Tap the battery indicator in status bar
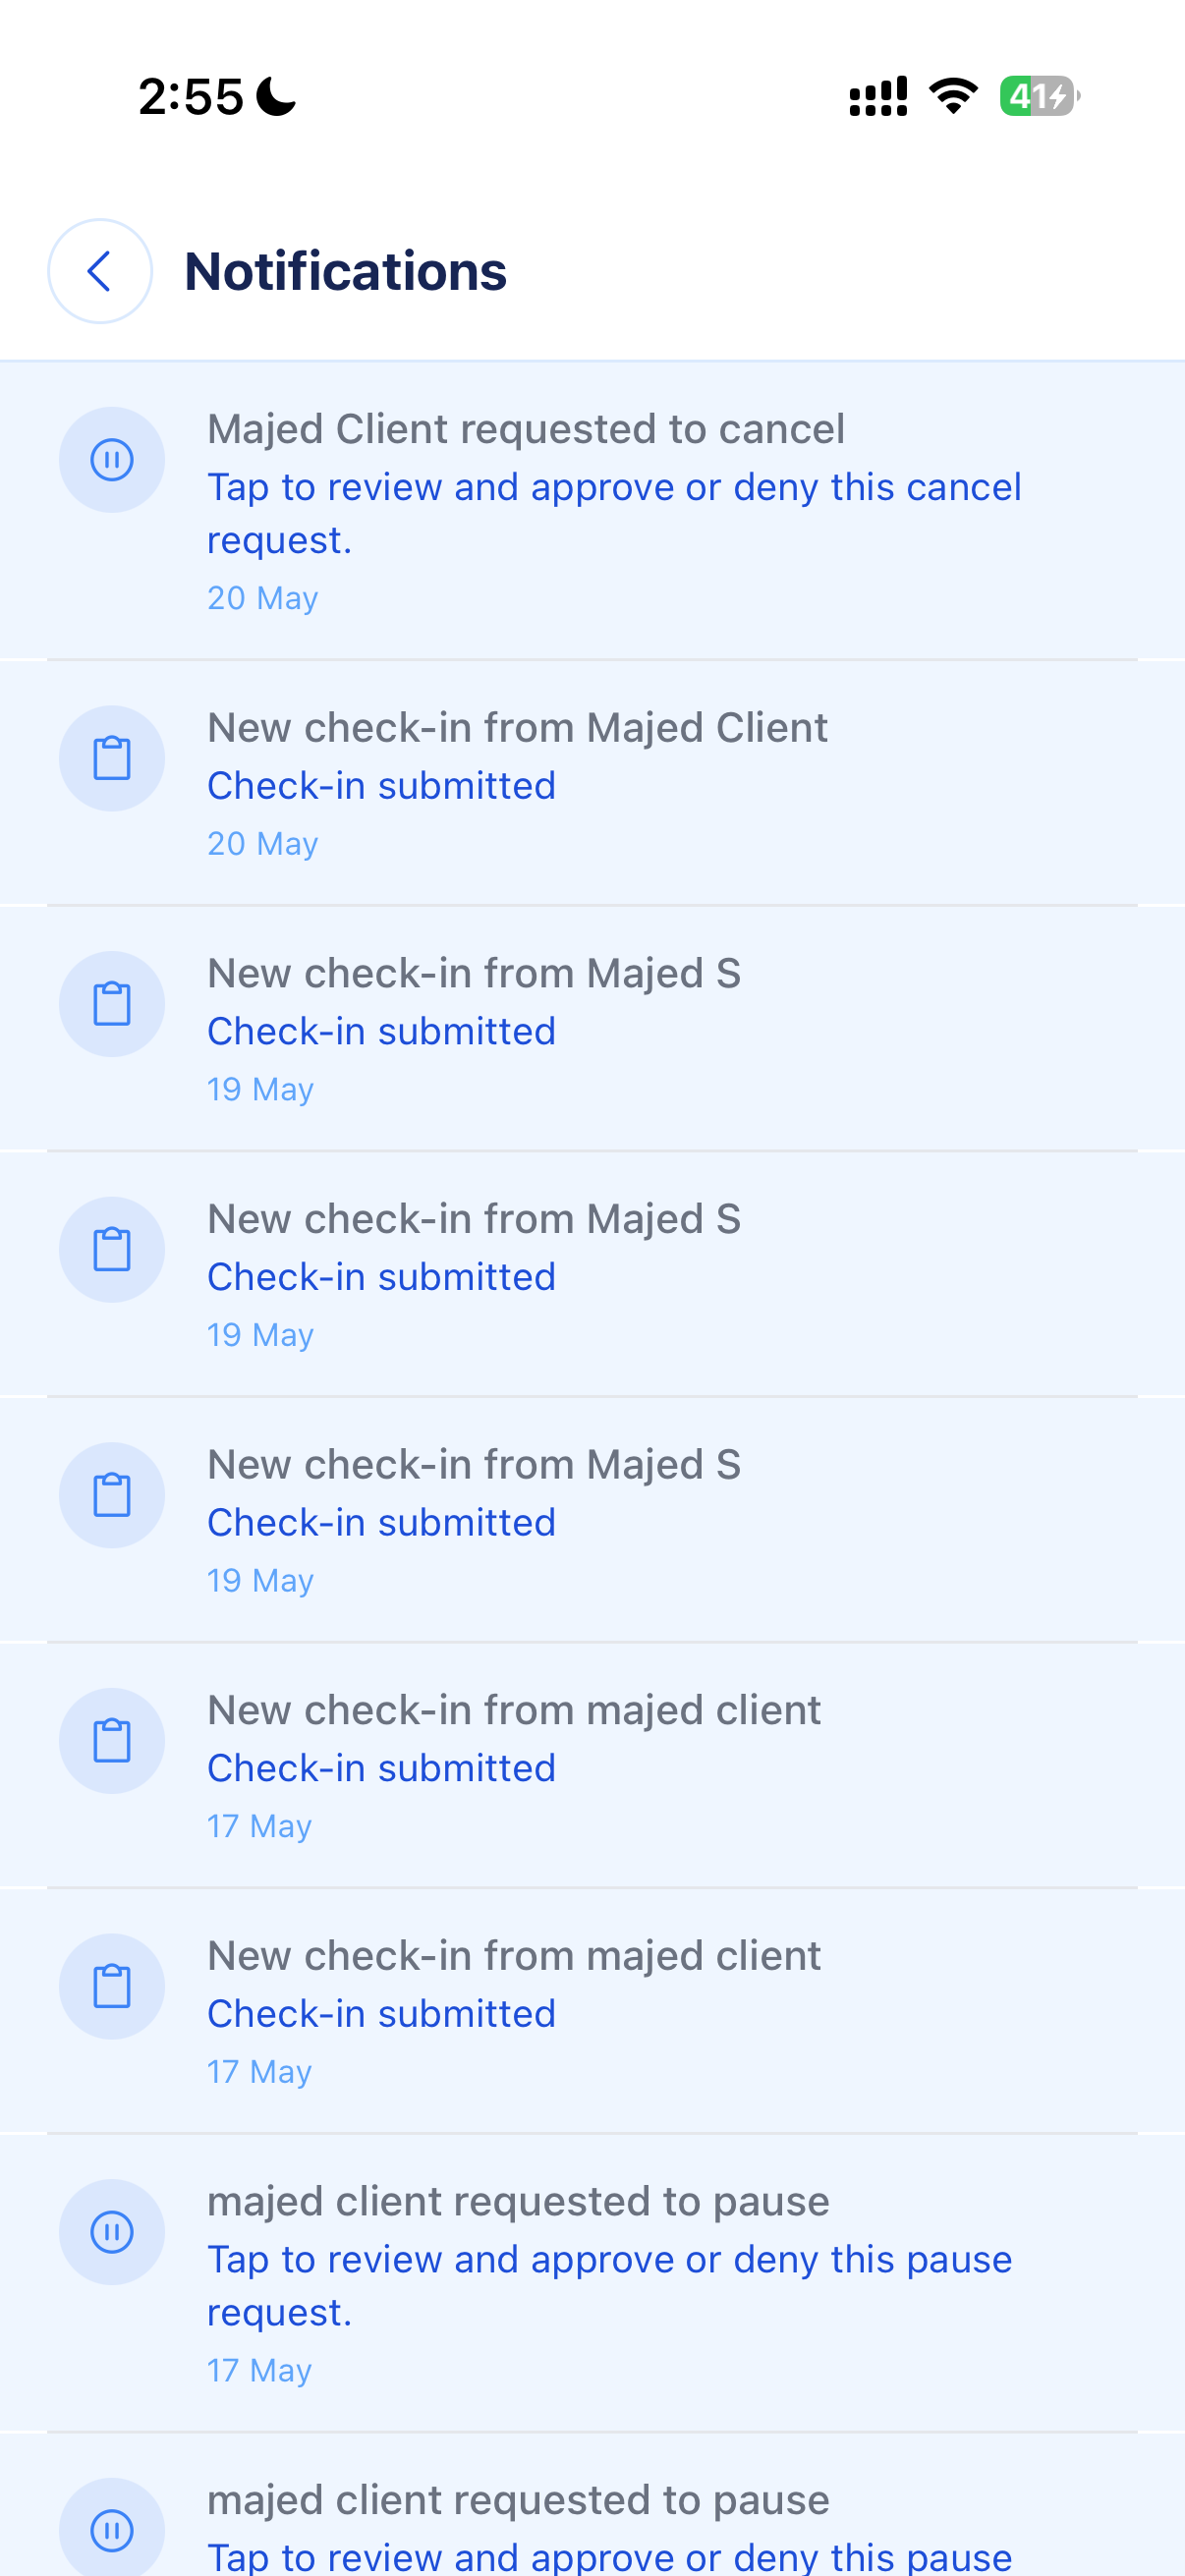Image resolution: width=1185 pixels, height=2576 pixels. pyautogui.click(x=1040, y=96)
